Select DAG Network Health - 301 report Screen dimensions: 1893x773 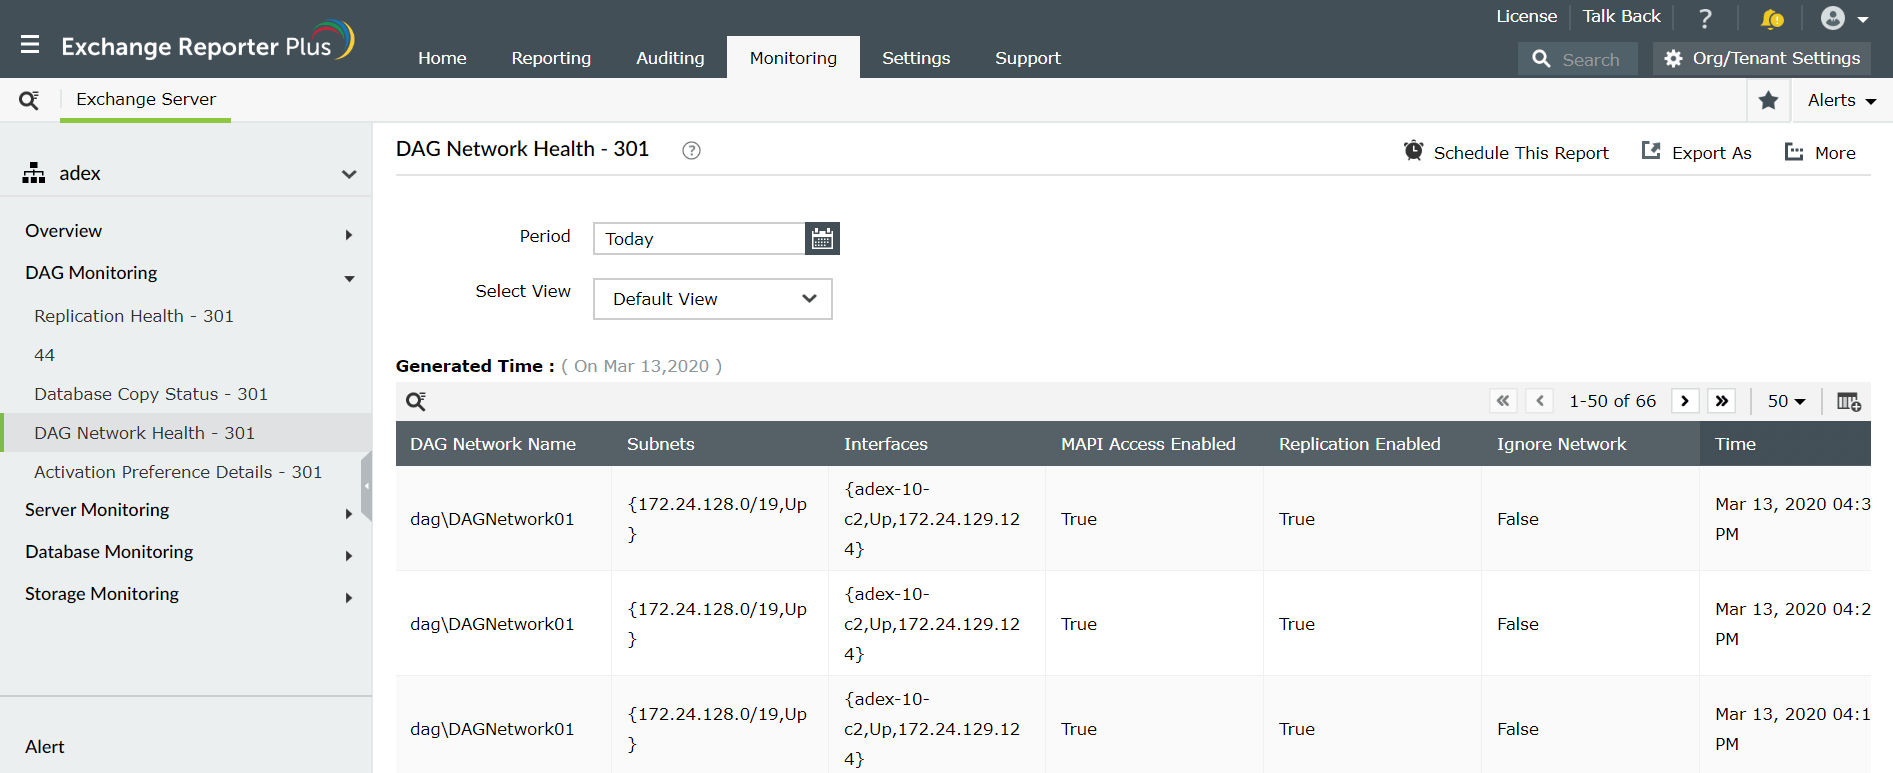[x=145, y=433]
